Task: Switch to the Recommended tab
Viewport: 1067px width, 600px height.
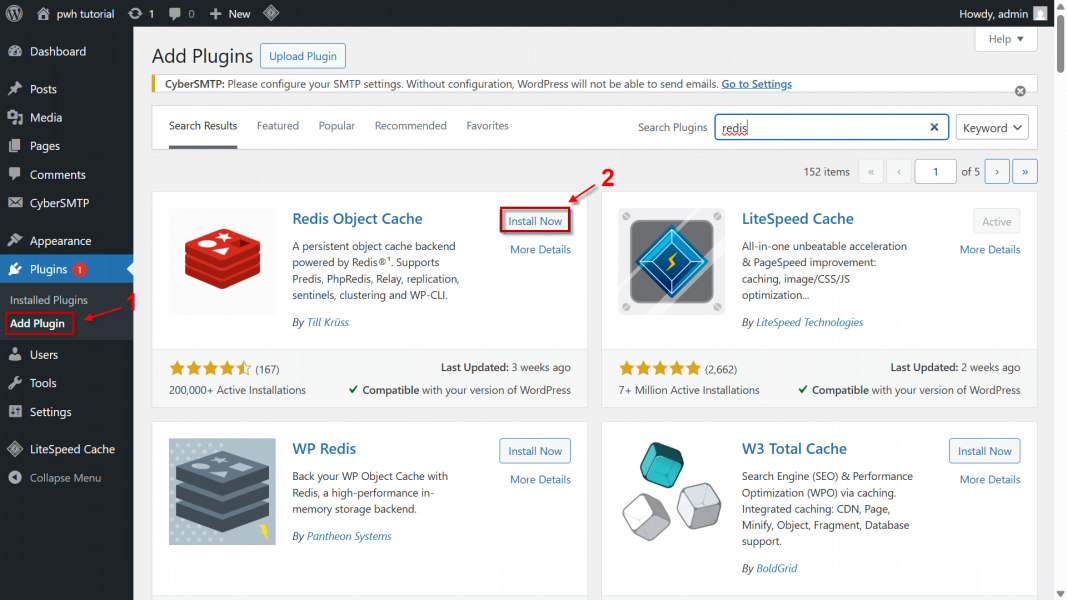Action: (x=410, y=126)
